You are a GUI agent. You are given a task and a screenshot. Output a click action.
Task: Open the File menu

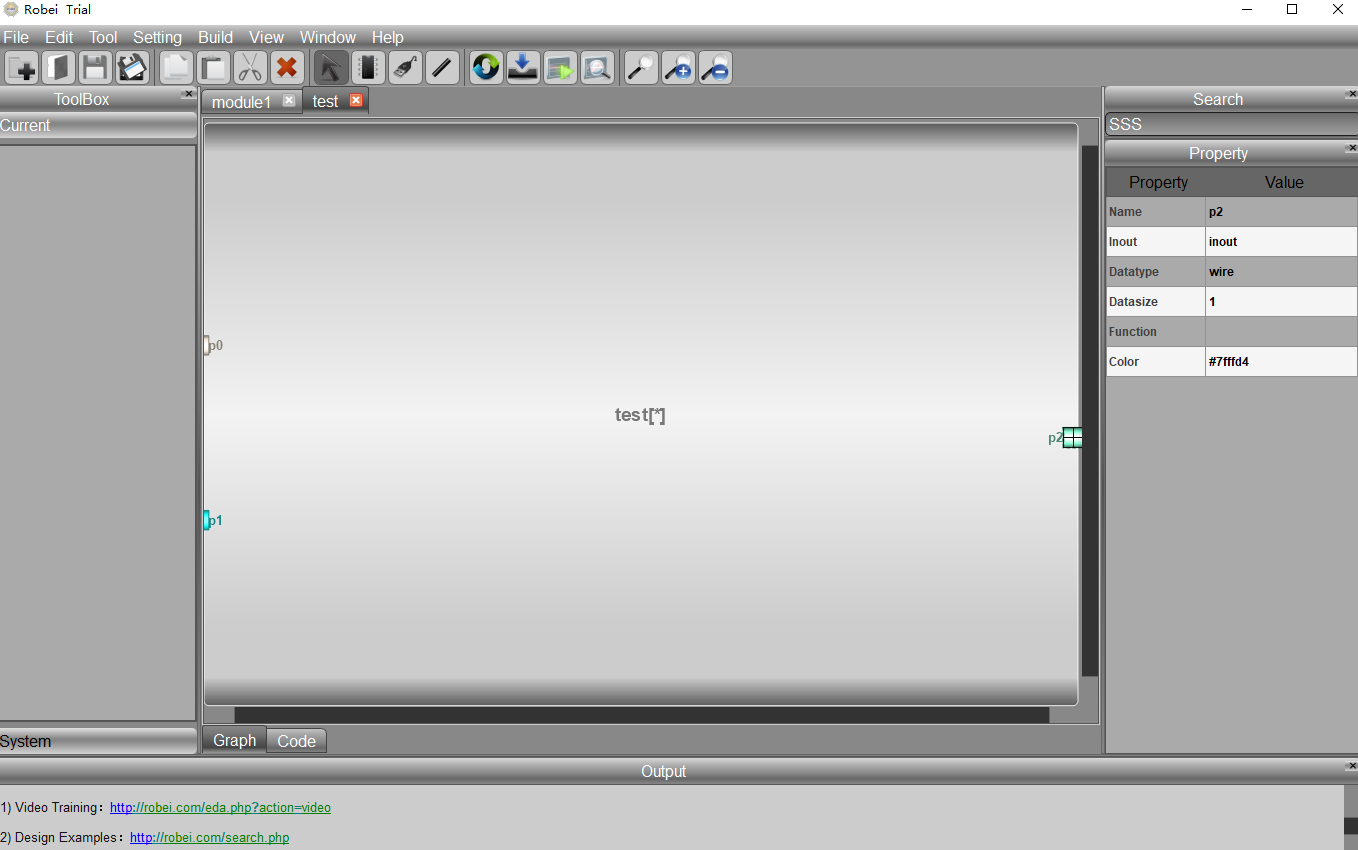click(x=16, y=37)
